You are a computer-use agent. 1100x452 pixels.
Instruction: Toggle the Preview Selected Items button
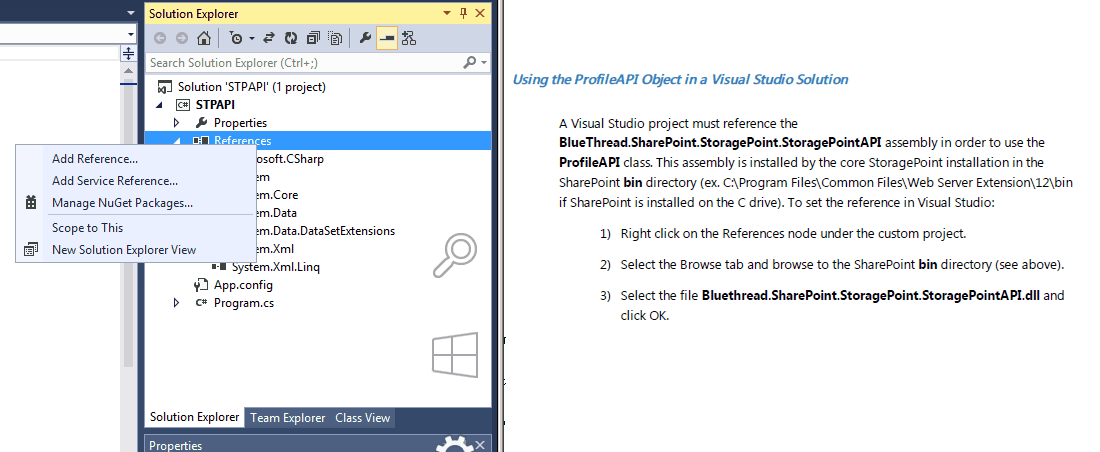click(x=387, y=38)
